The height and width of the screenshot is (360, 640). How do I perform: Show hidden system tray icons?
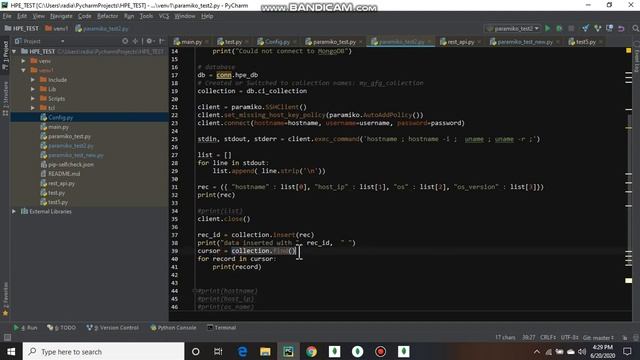(x=537, y=351)
